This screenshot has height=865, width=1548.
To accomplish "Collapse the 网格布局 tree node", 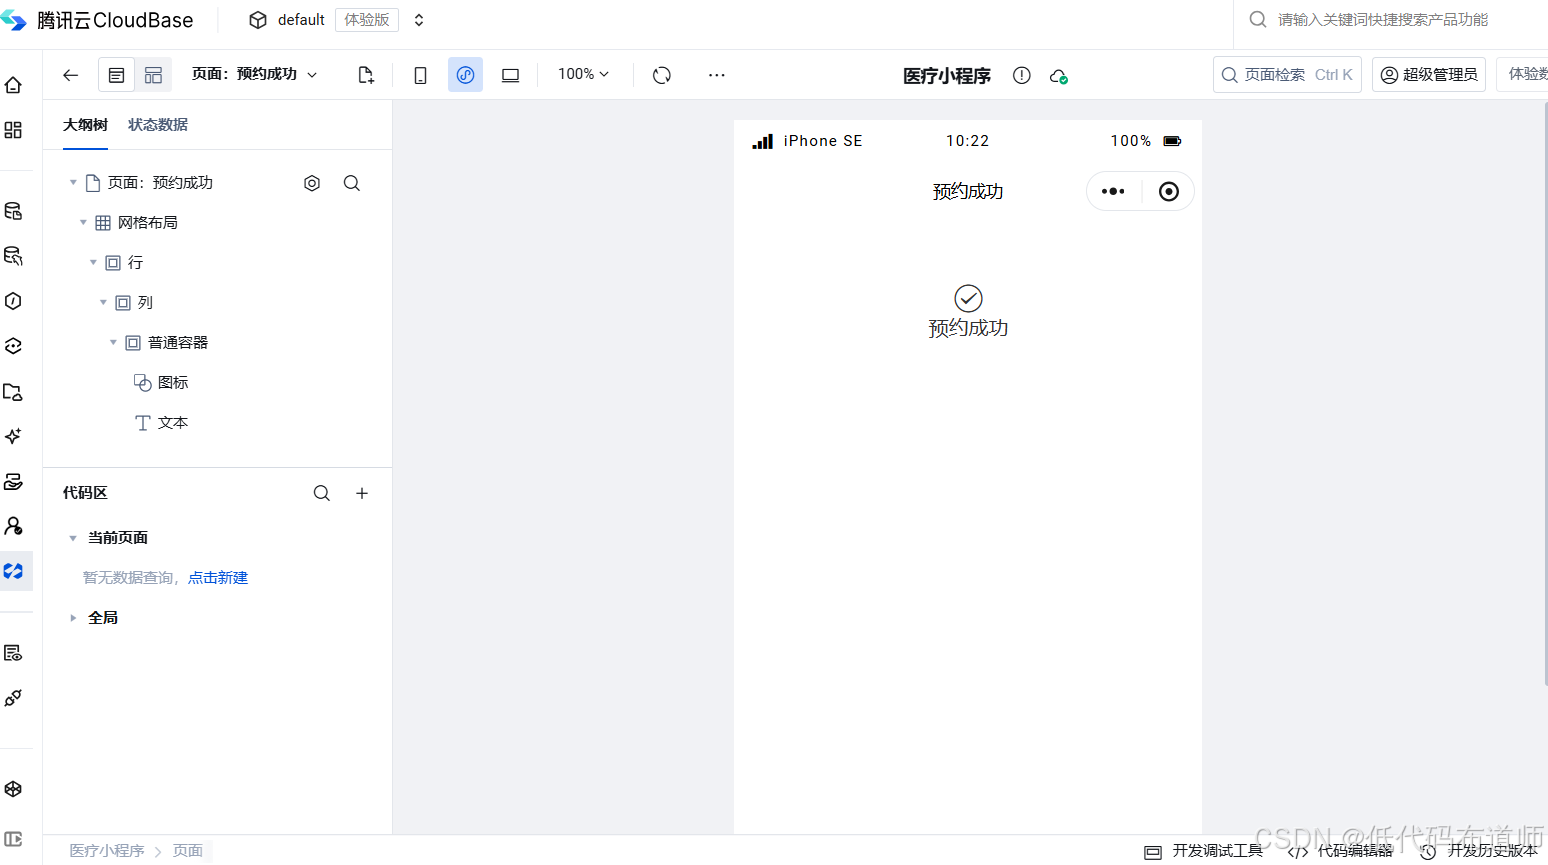I will [83, 222].
